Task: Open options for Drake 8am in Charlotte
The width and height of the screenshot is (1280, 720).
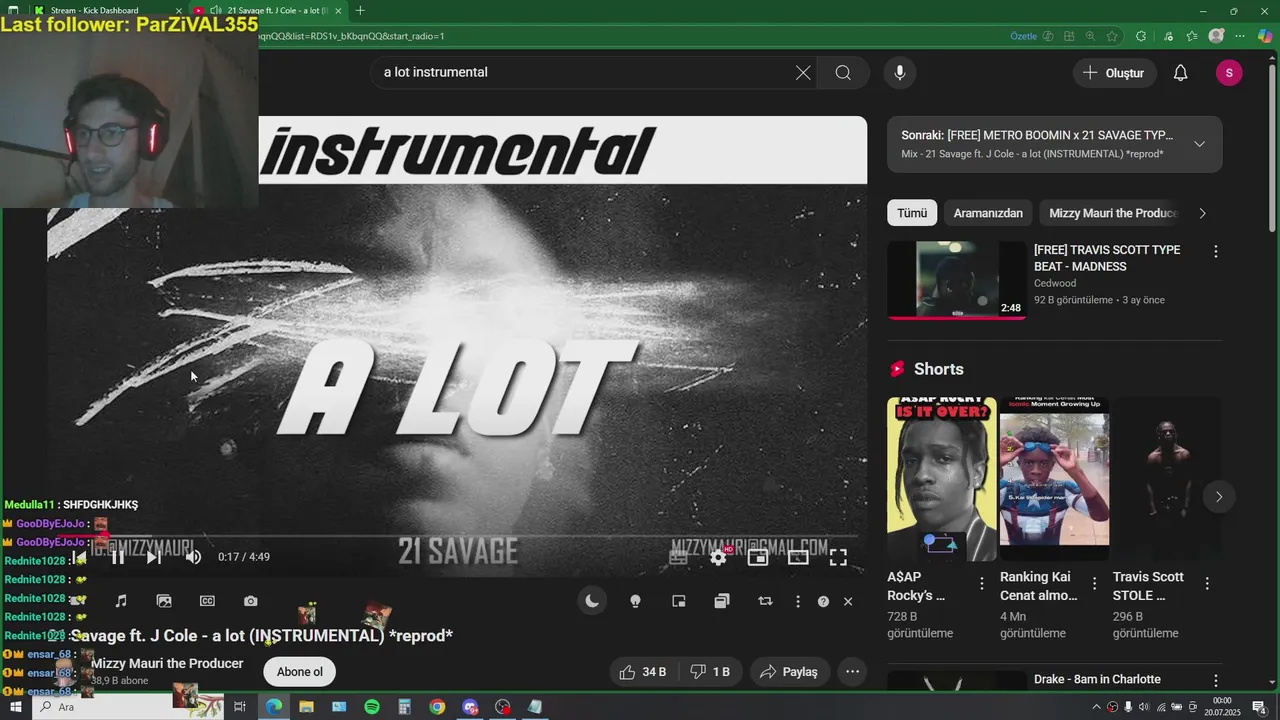Action: coord(1216,681)
